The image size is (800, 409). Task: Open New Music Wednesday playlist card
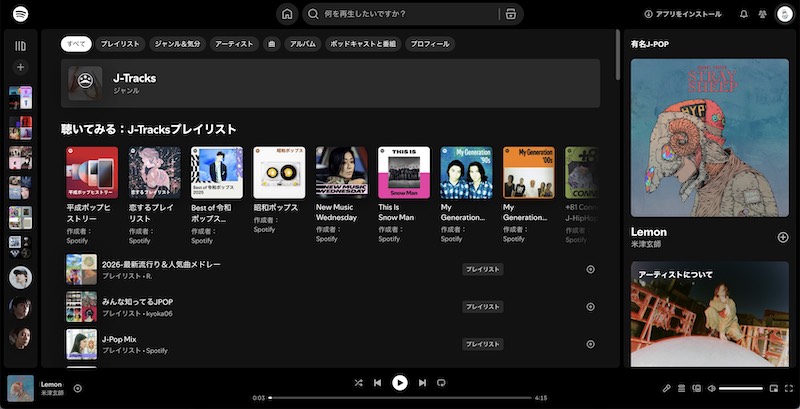(341, 196)
